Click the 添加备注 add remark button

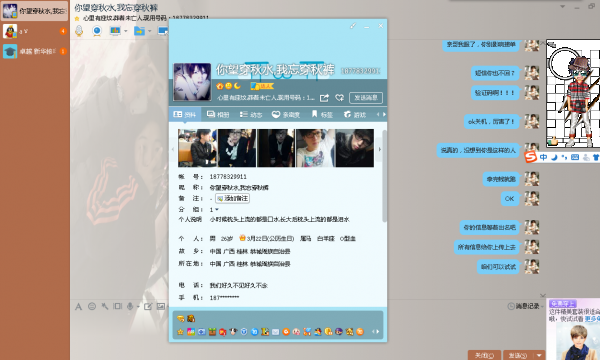tap(233, 199)
